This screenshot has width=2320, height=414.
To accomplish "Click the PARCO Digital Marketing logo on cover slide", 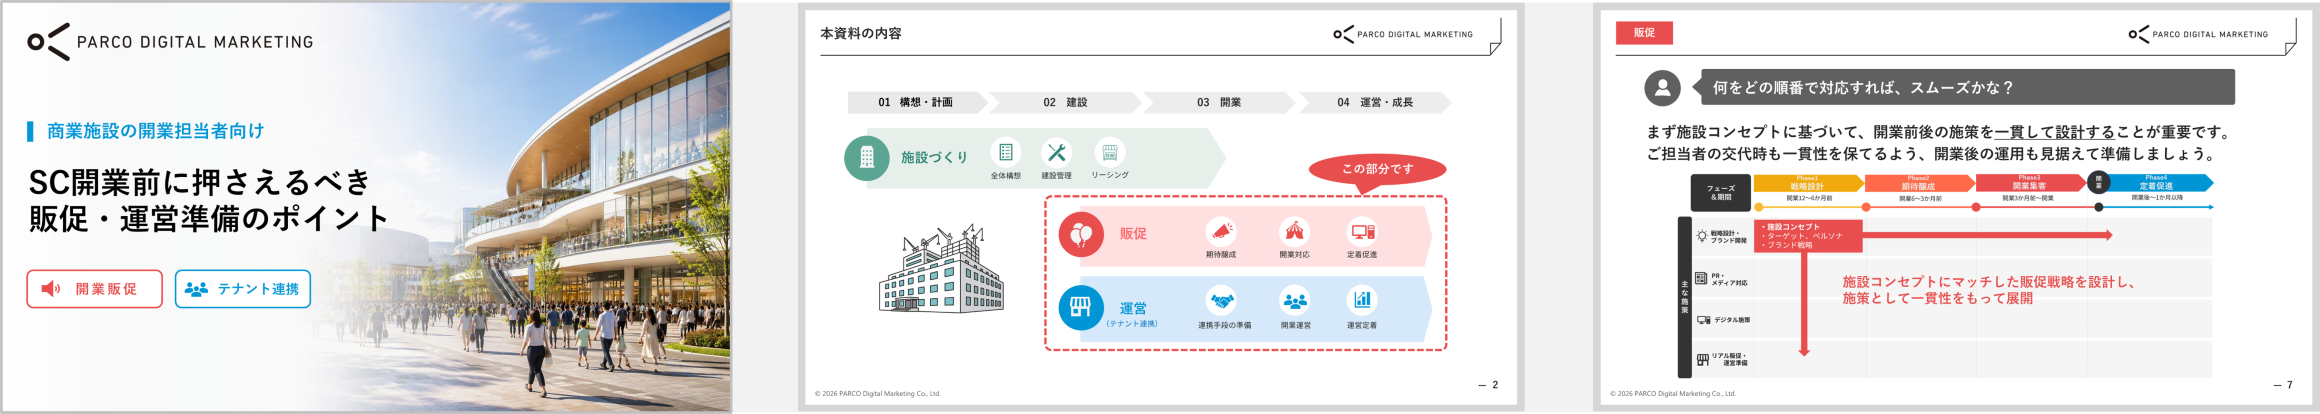I will click(170, 42).
